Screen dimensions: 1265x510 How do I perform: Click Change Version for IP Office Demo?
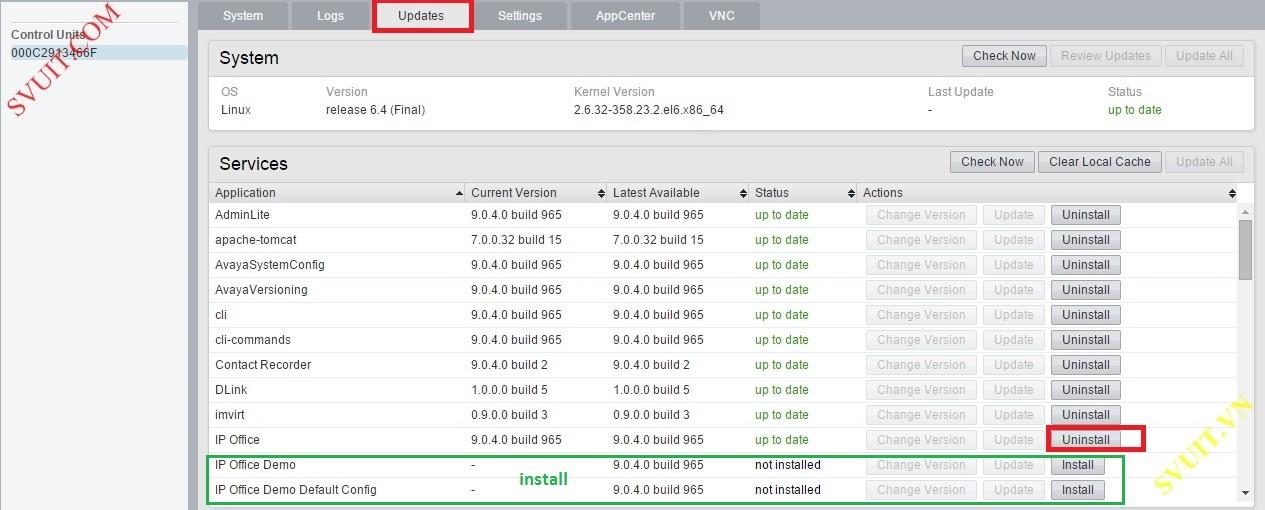click(921, 465)
